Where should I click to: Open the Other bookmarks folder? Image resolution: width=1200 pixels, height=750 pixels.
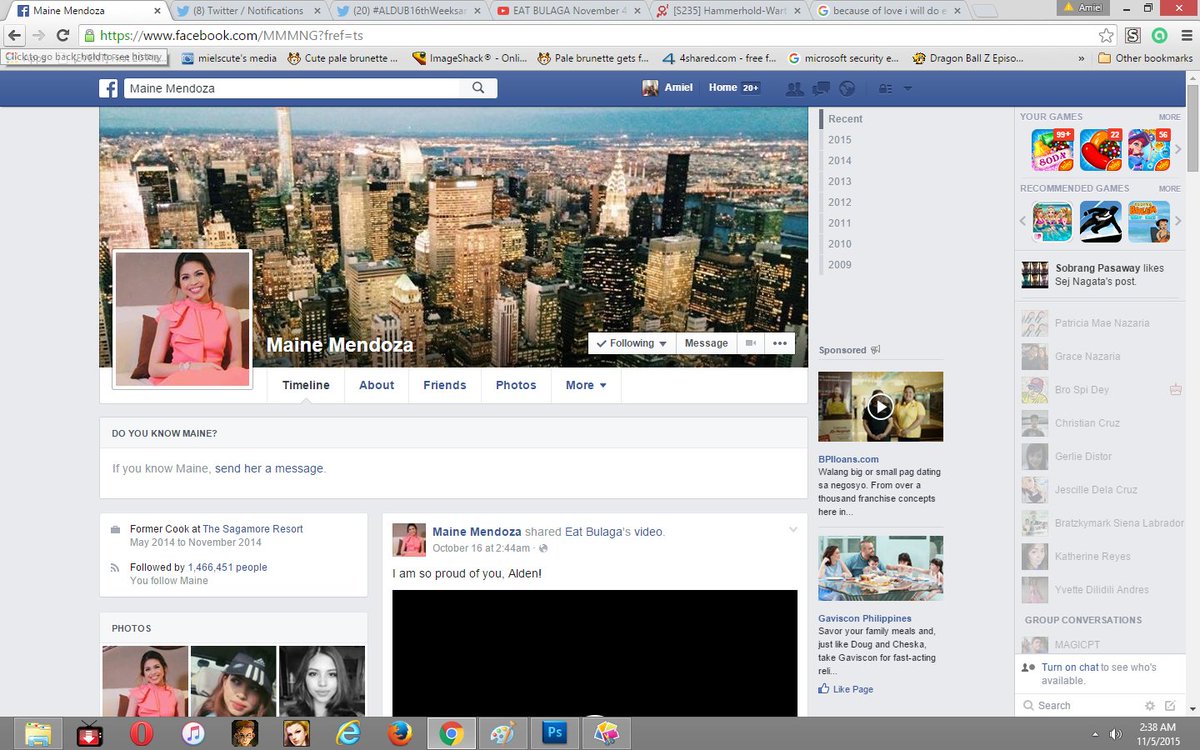[1145, 58]
